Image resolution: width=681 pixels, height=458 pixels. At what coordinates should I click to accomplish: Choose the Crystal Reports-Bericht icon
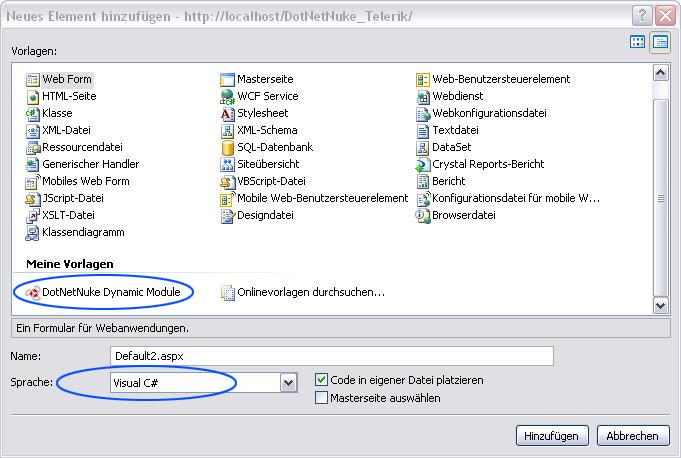click(x=423, y=165)
